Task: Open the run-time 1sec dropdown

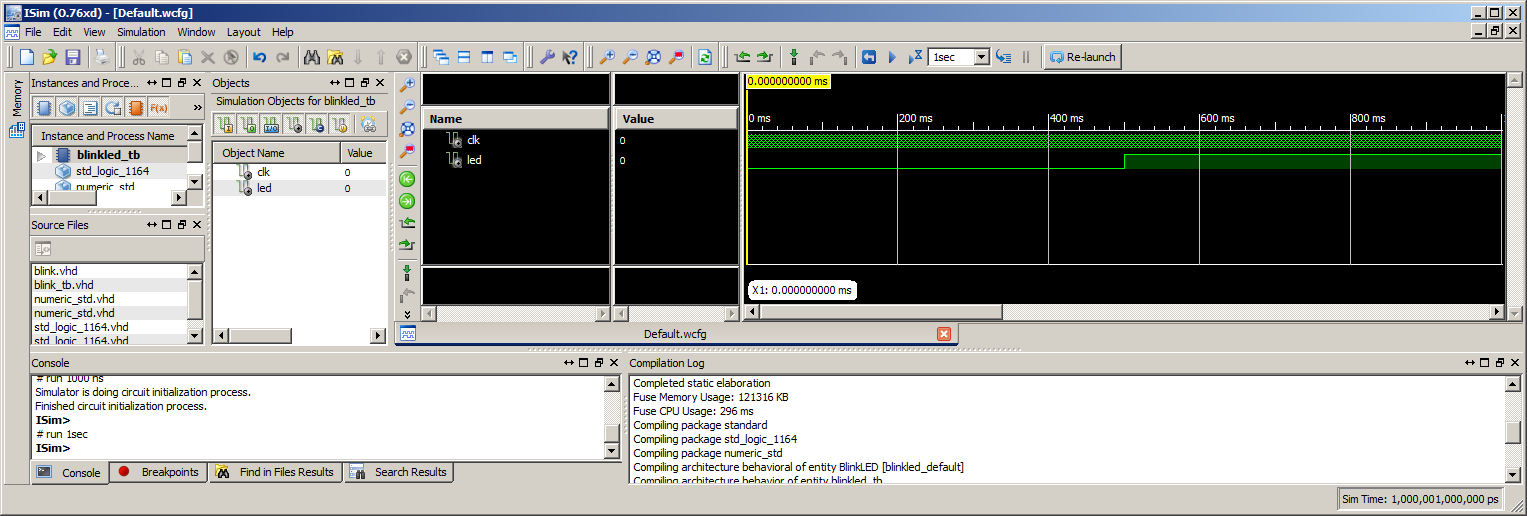Action: click(x=981, y=57)
